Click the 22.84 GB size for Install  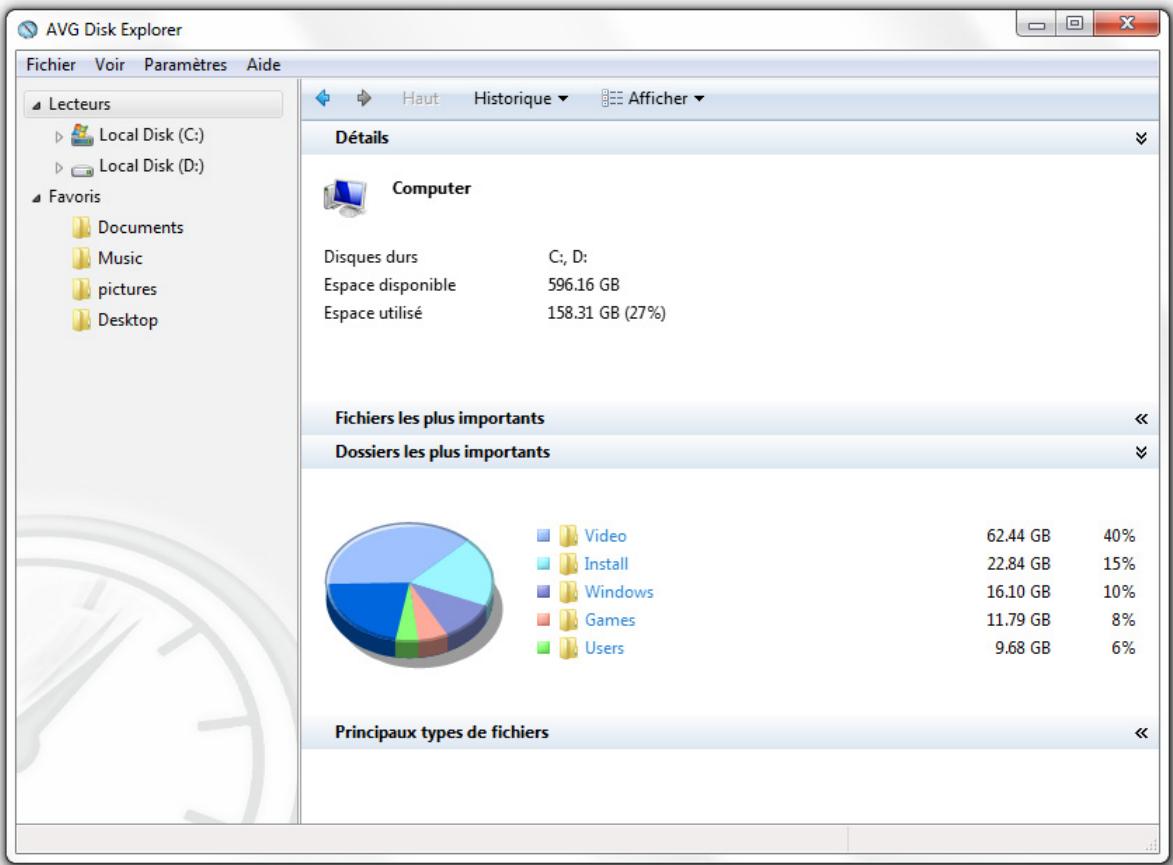tap(1018, 563)
